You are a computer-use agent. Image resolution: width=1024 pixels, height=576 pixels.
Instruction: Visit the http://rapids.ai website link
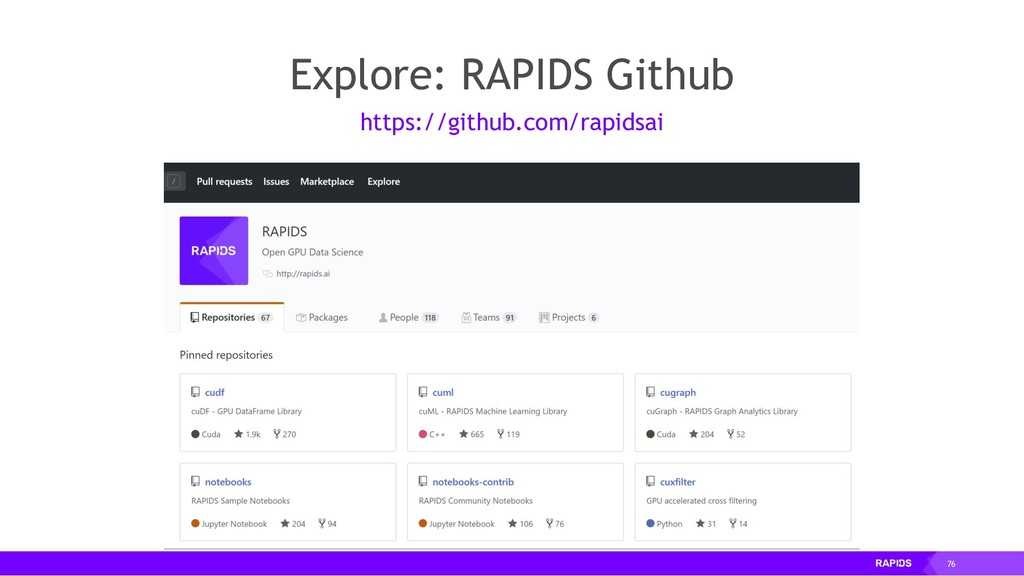click(303, 274)
